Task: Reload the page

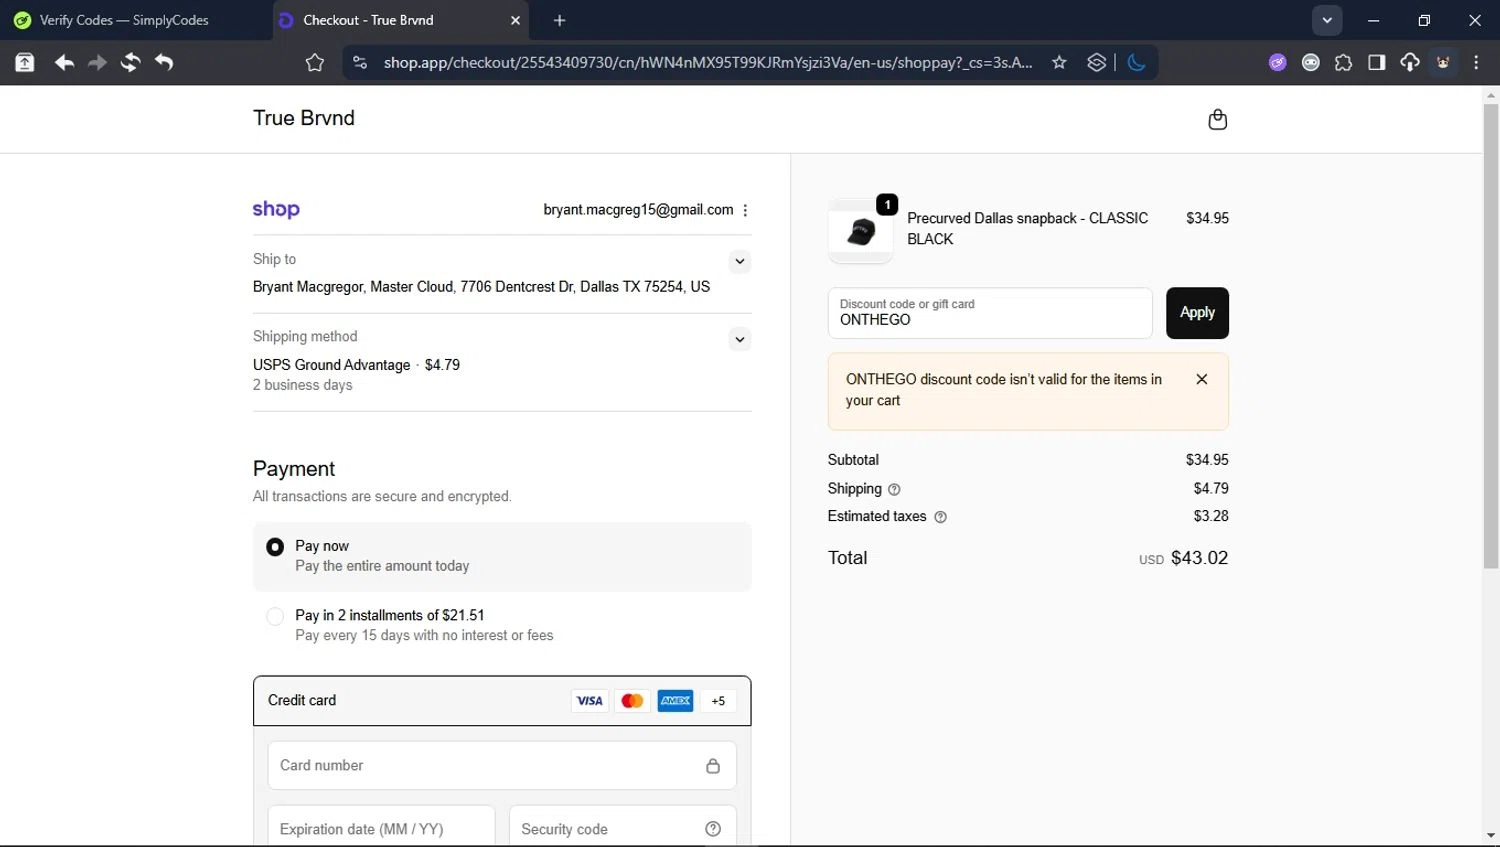Action: coord(130,62)
